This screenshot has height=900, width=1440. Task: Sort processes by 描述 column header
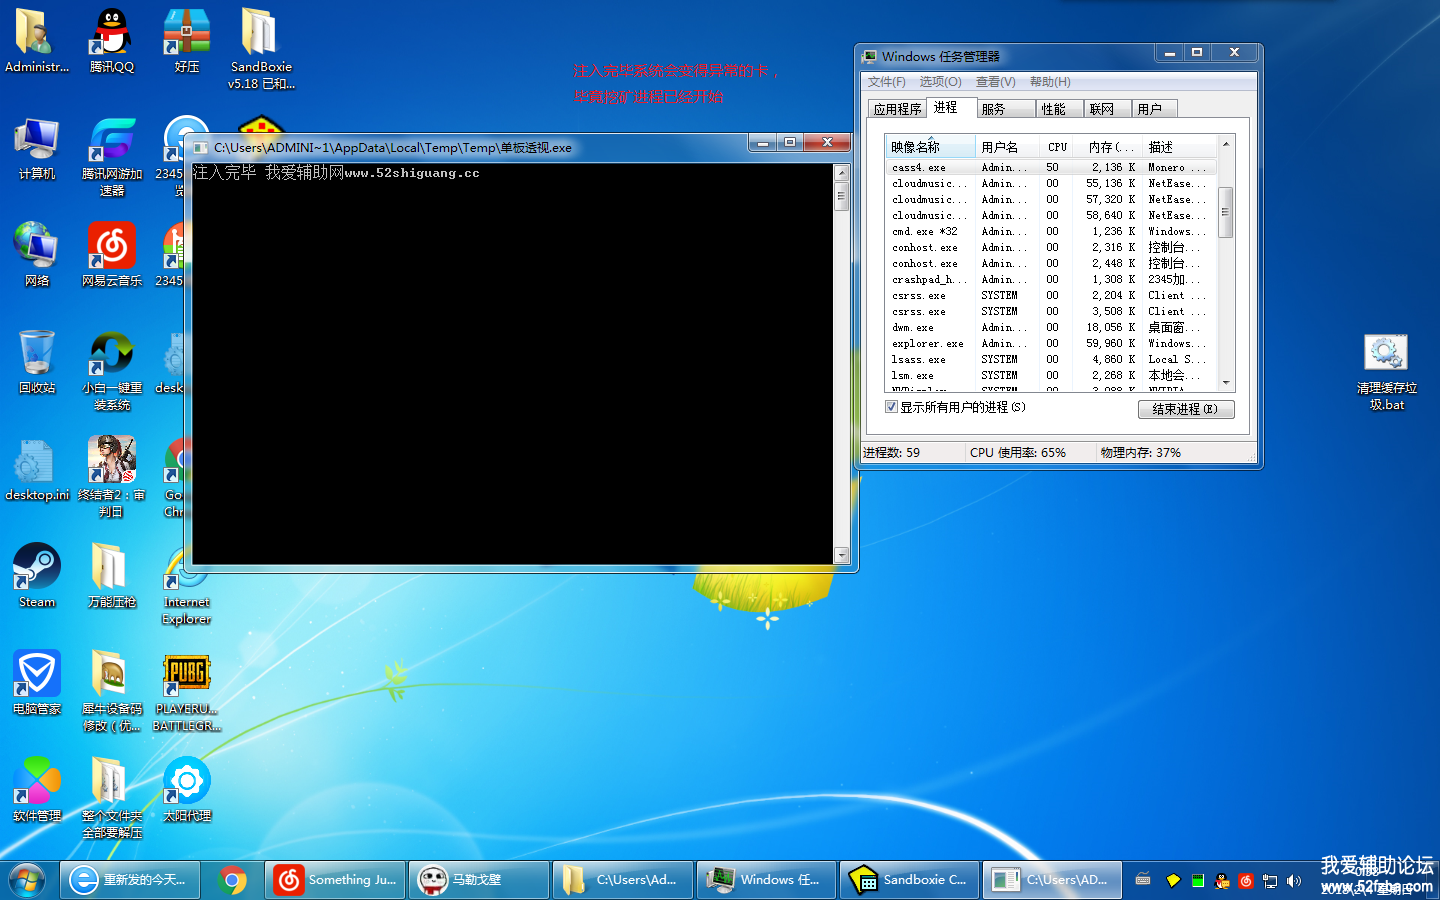1178,147
